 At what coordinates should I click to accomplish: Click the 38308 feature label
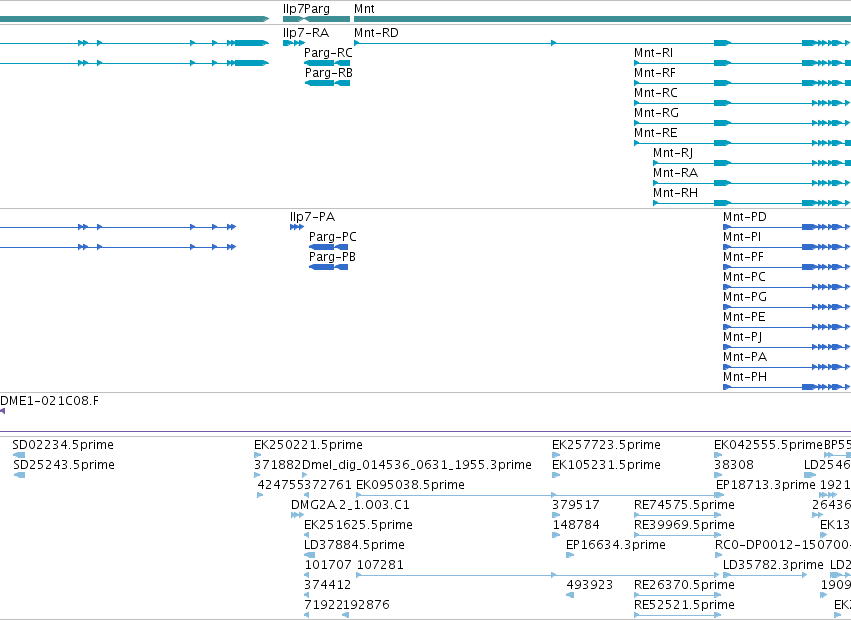click(x=734, y=465)
